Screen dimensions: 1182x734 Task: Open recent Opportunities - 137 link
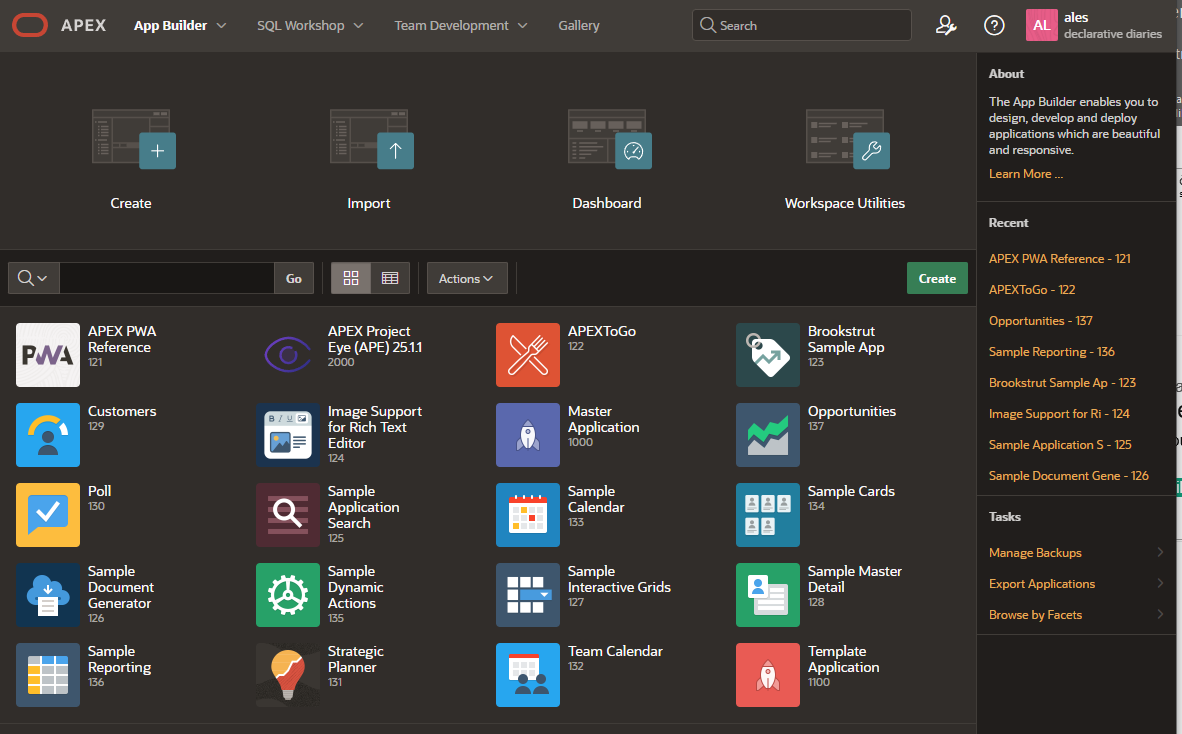[1040, 320]
